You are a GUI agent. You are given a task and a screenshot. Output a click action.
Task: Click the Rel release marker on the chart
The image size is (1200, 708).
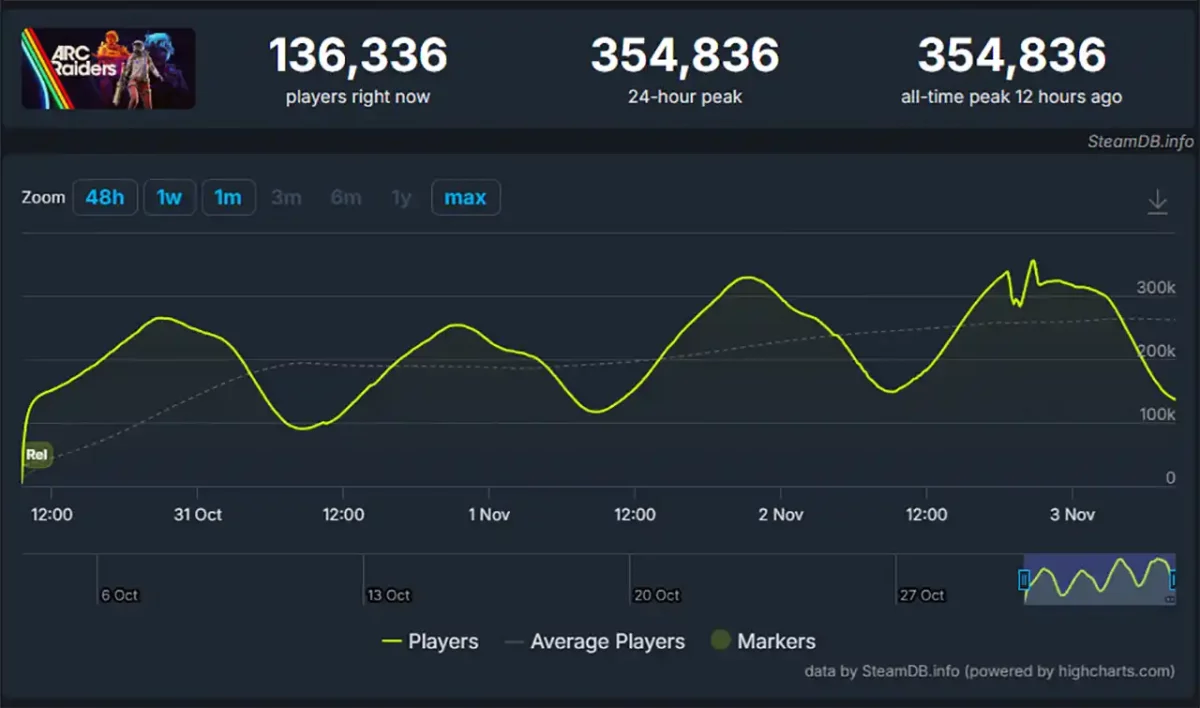point(36,454)
